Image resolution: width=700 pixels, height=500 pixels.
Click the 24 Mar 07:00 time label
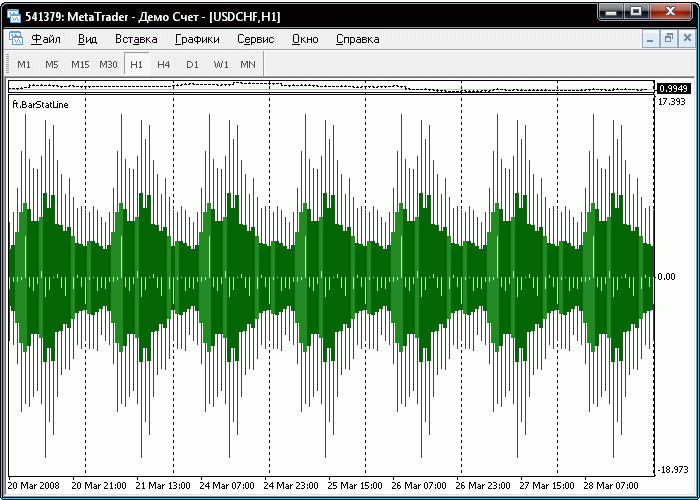point(227,485)
